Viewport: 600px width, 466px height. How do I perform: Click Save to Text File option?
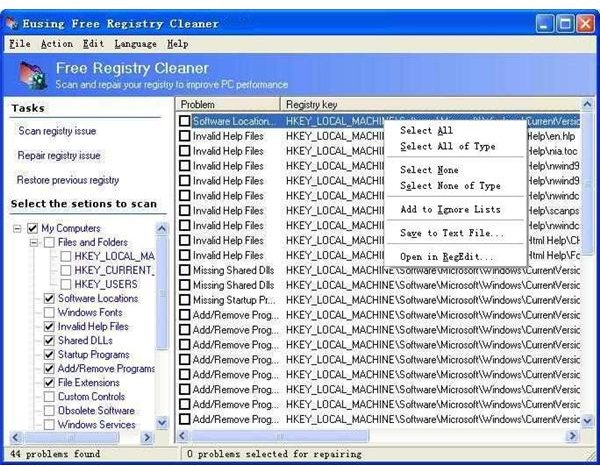452,233
